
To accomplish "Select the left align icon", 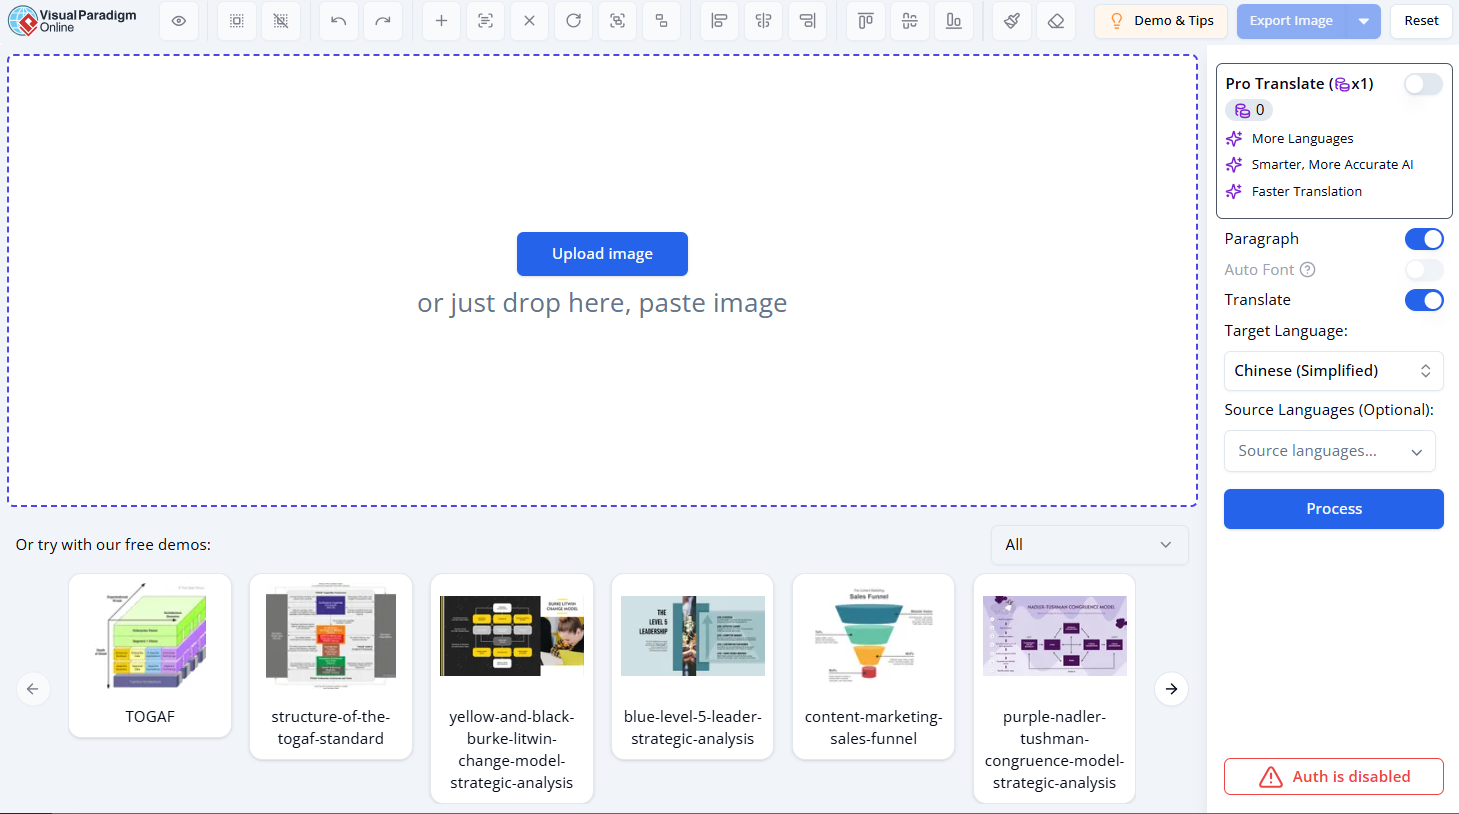I will click(719, 21).
